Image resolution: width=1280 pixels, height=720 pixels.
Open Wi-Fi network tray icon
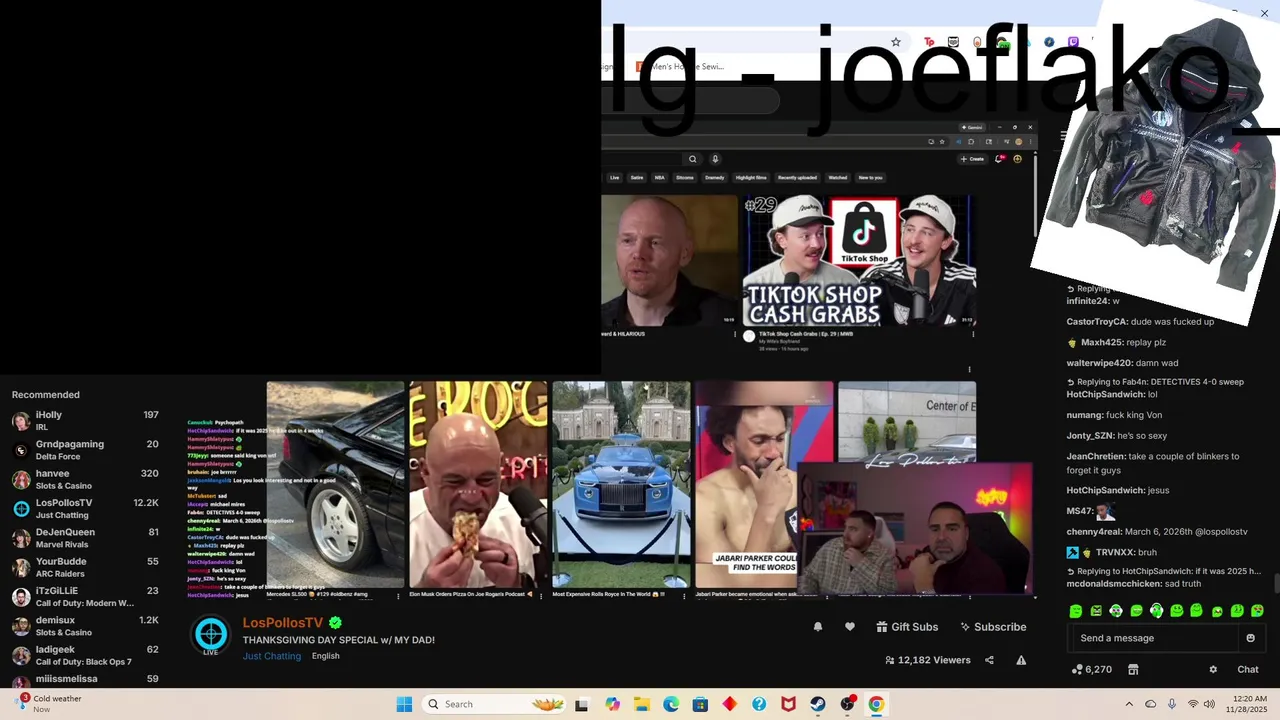(x=1192, y=704)
